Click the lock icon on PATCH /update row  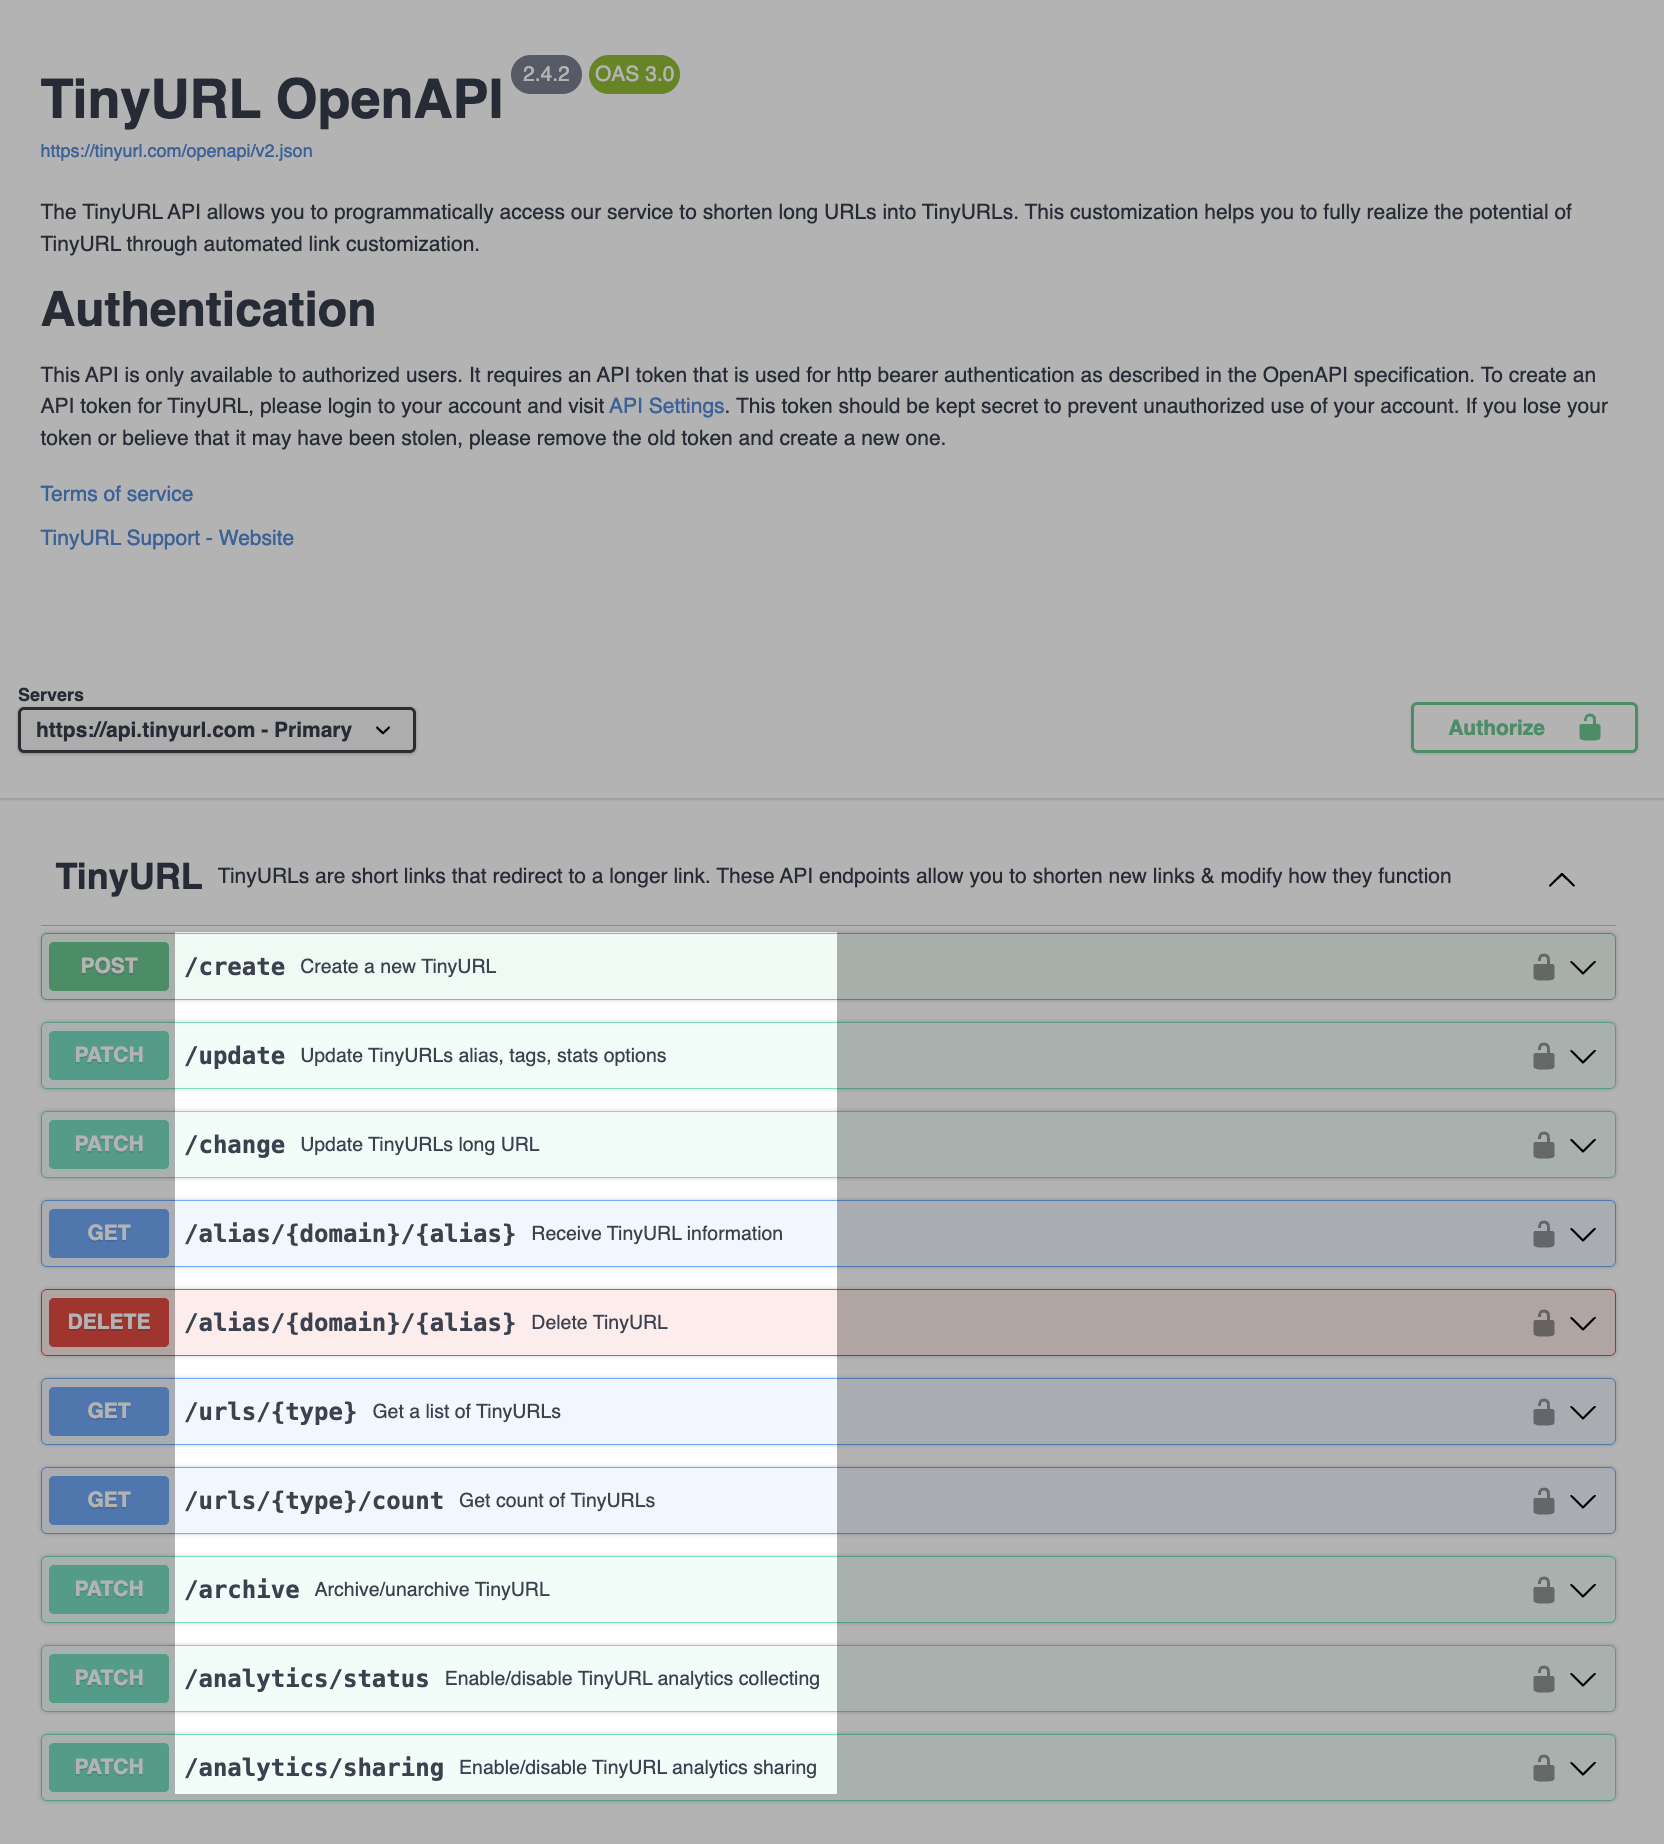click(1543, 1056)
